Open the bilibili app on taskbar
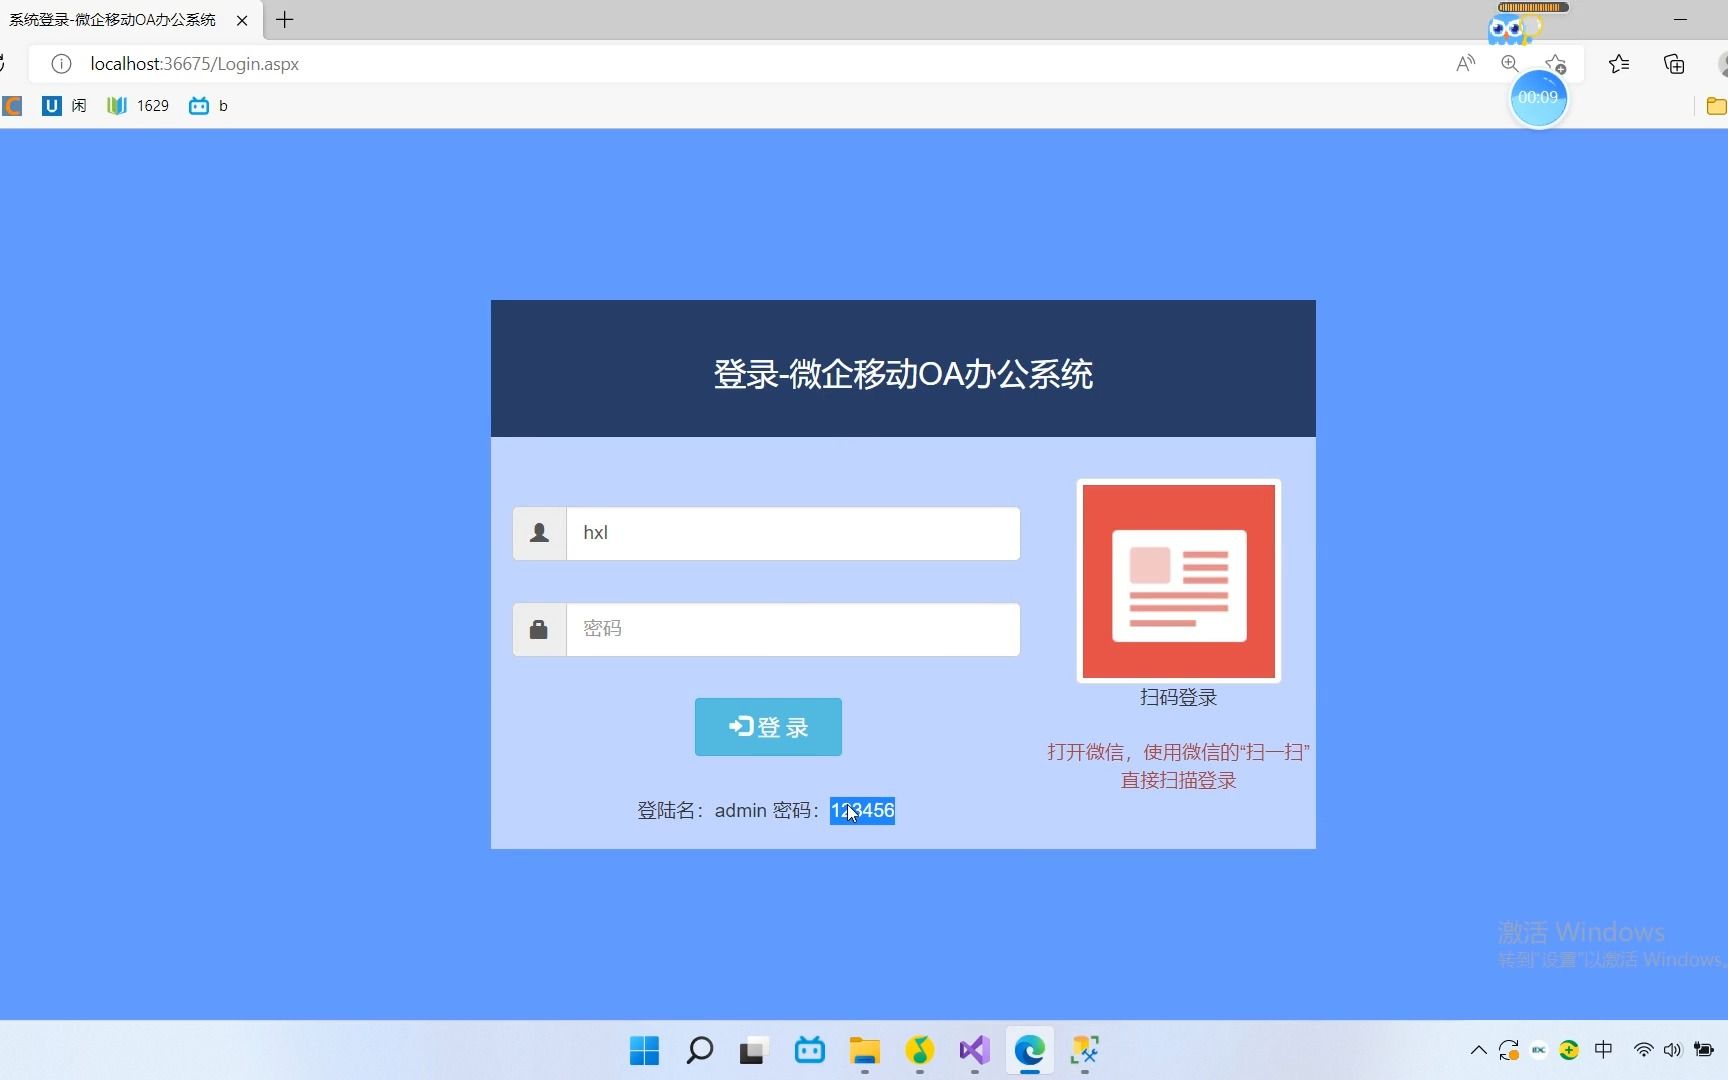1728x1080 pixels. click(x=810, y=1050)
